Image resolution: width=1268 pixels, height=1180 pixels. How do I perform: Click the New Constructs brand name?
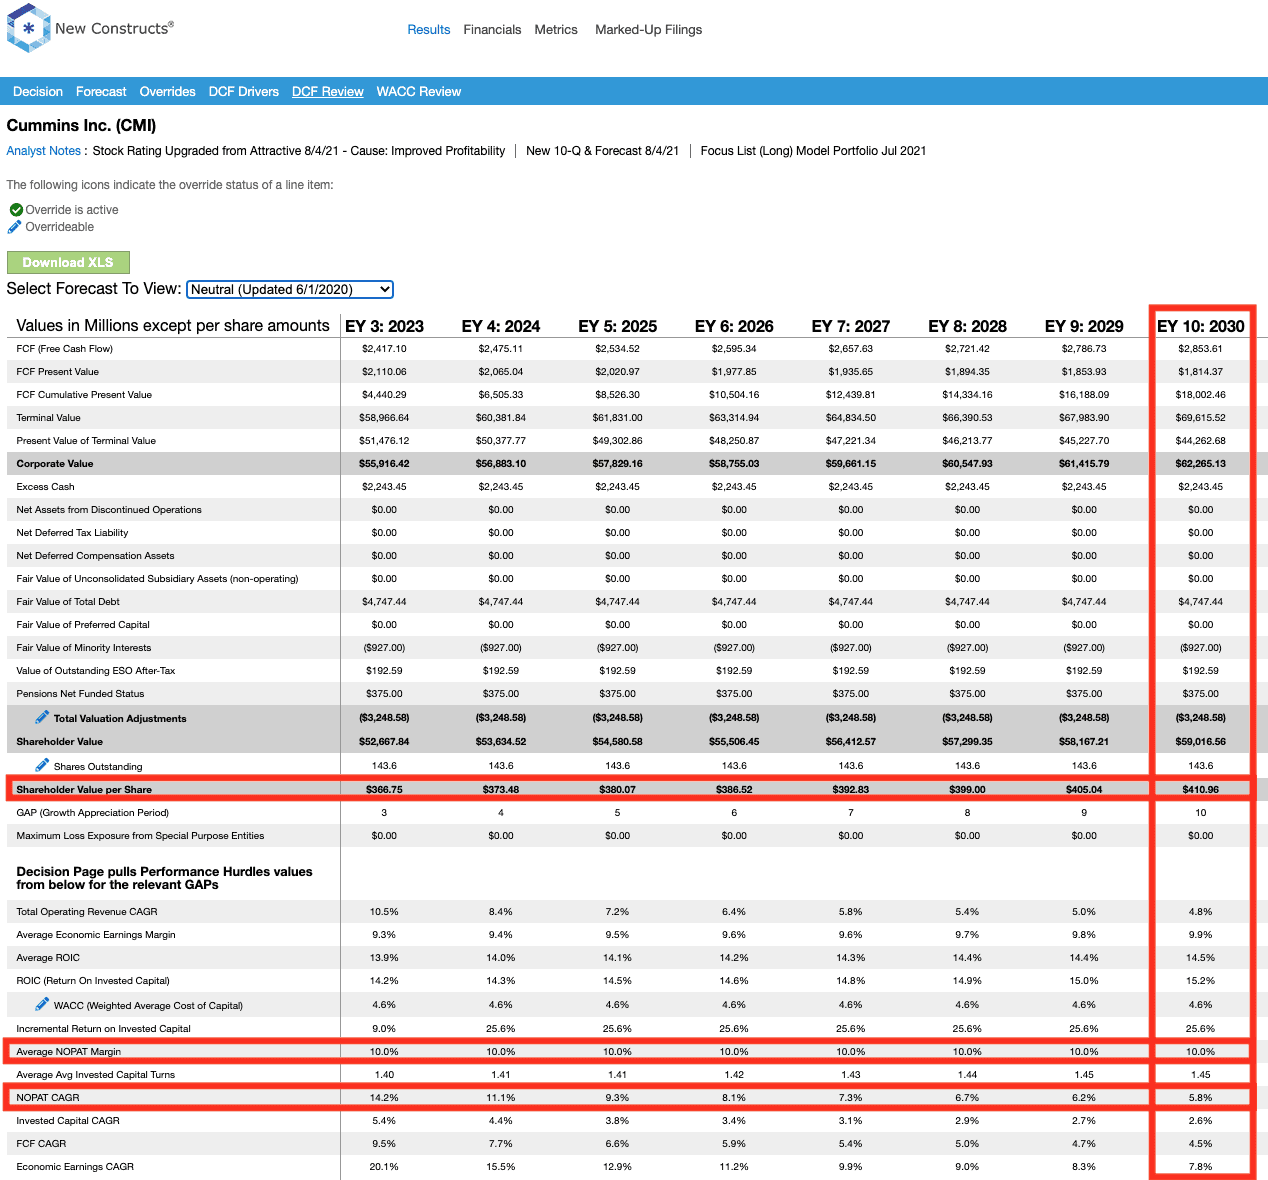pos(114,28)
